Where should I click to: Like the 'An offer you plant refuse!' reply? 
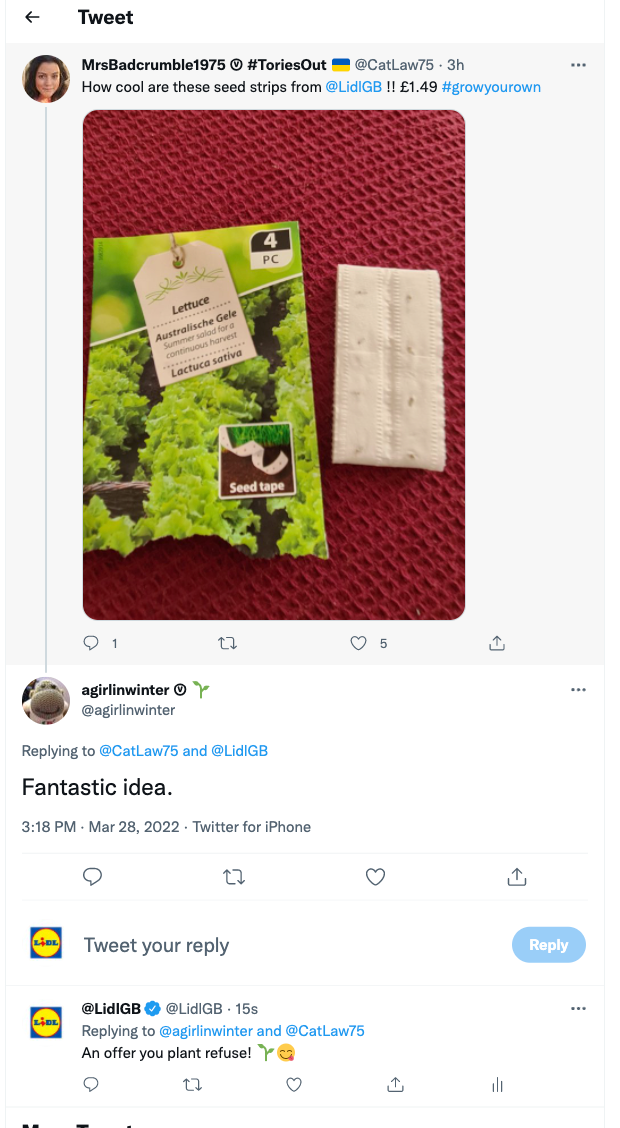[x=293, y=1084]
